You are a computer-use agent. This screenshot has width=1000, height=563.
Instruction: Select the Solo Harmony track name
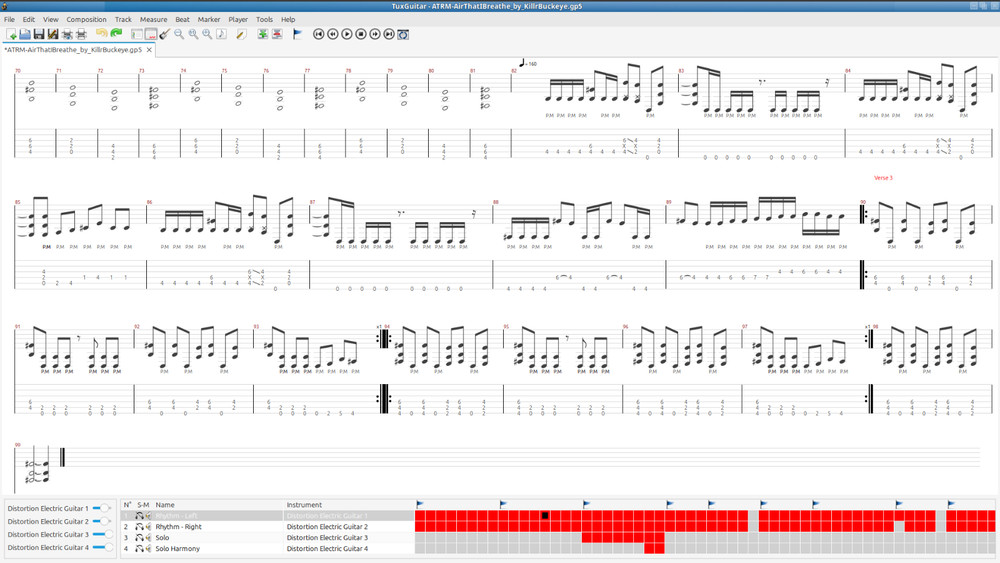177,548
